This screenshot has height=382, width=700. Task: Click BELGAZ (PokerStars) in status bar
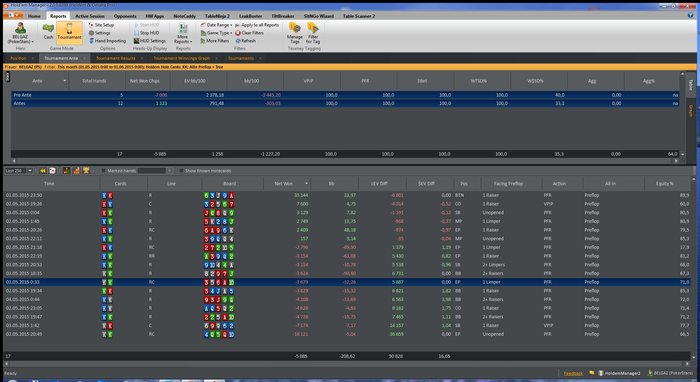pyautogui.click(x=671, y=373)
